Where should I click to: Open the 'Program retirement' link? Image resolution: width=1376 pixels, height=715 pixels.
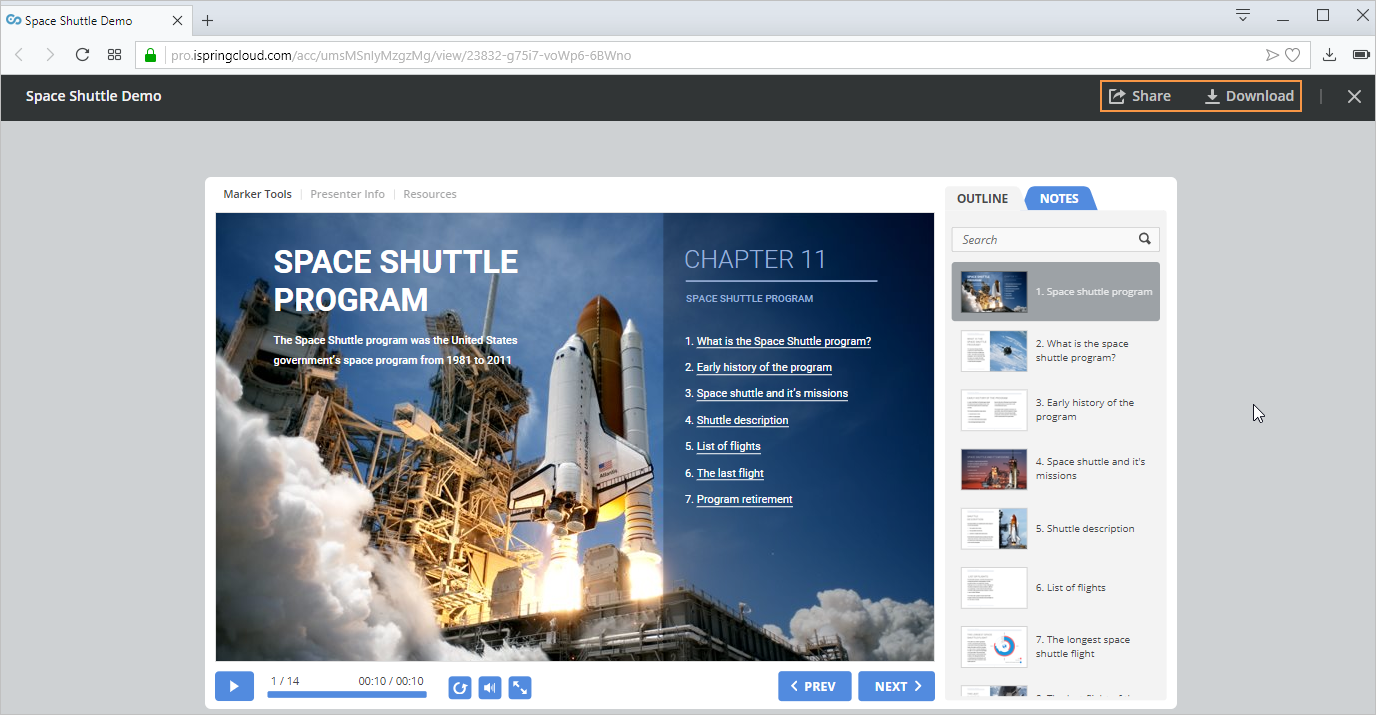[745, 499]
